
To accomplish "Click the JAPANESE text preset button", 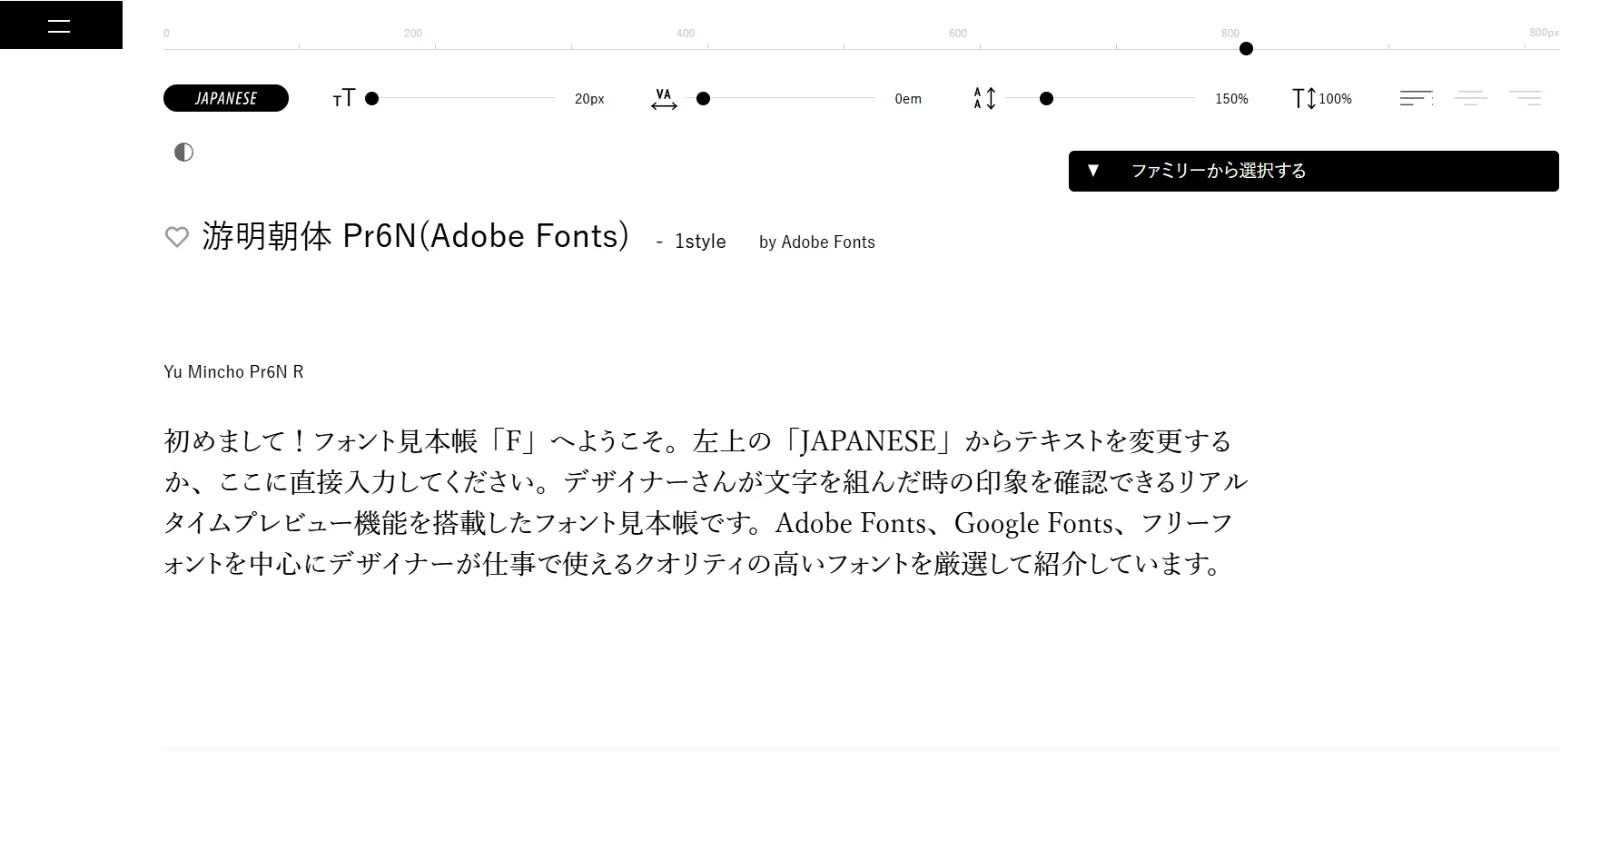I will click(x=226, y=98).
